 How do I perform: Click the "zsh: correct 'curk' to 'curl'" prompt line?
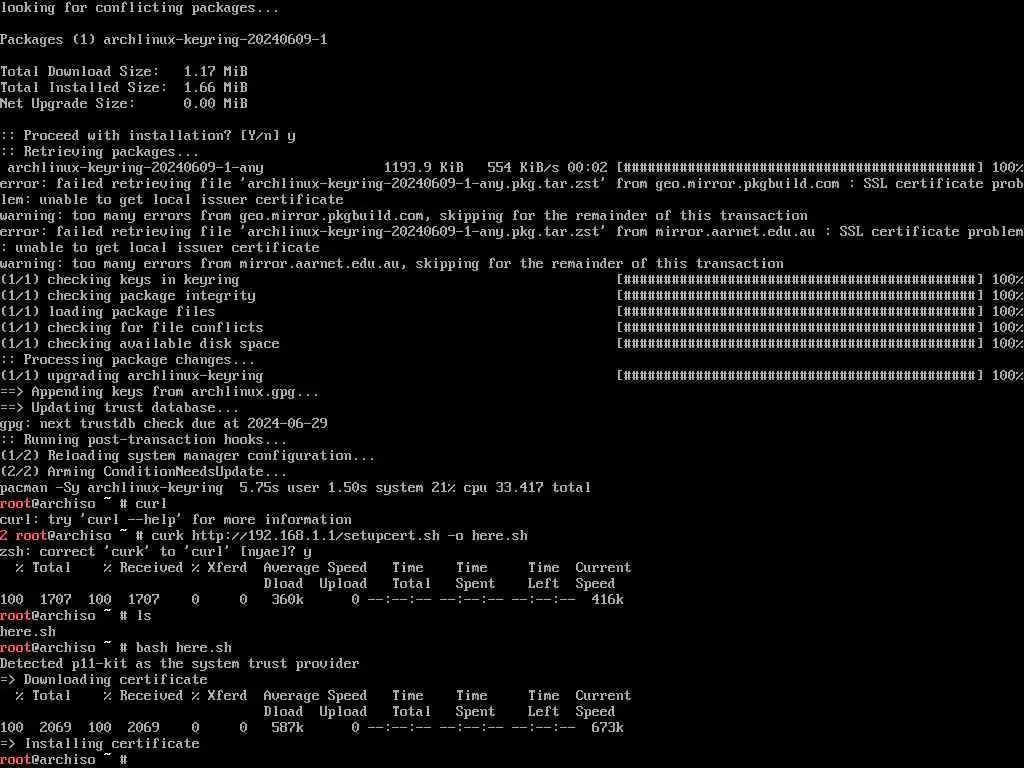coord(155,551)
